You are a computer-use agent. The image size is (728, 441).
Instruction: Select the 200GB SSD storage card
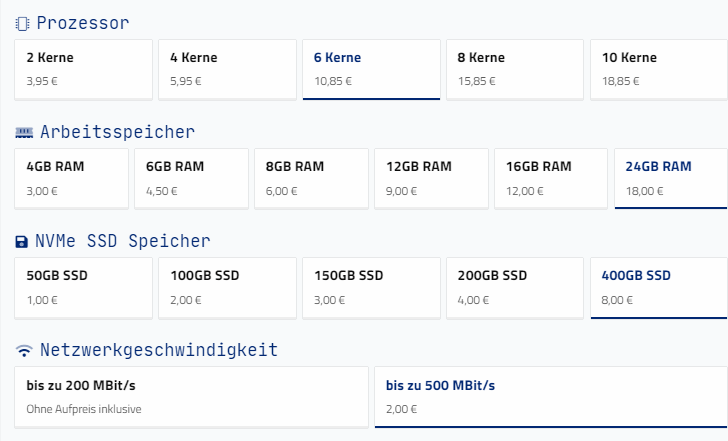tap(515, 288)
